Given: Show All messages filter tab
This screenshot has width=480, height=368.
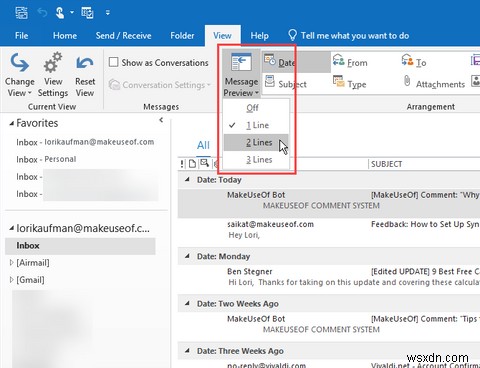Looking at the screenshot, I should tap(203, 145).
